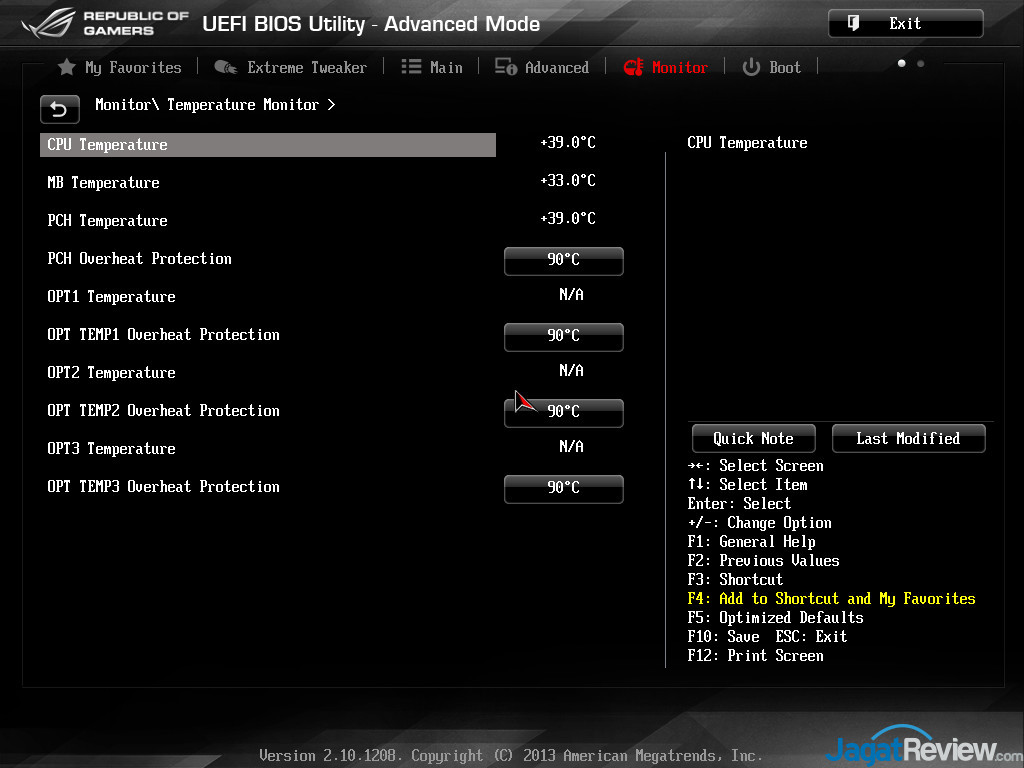The height and width of the screenshot is (768, 1024).
Task: Click the Advanced tab icon
Action: click(505, 67)
